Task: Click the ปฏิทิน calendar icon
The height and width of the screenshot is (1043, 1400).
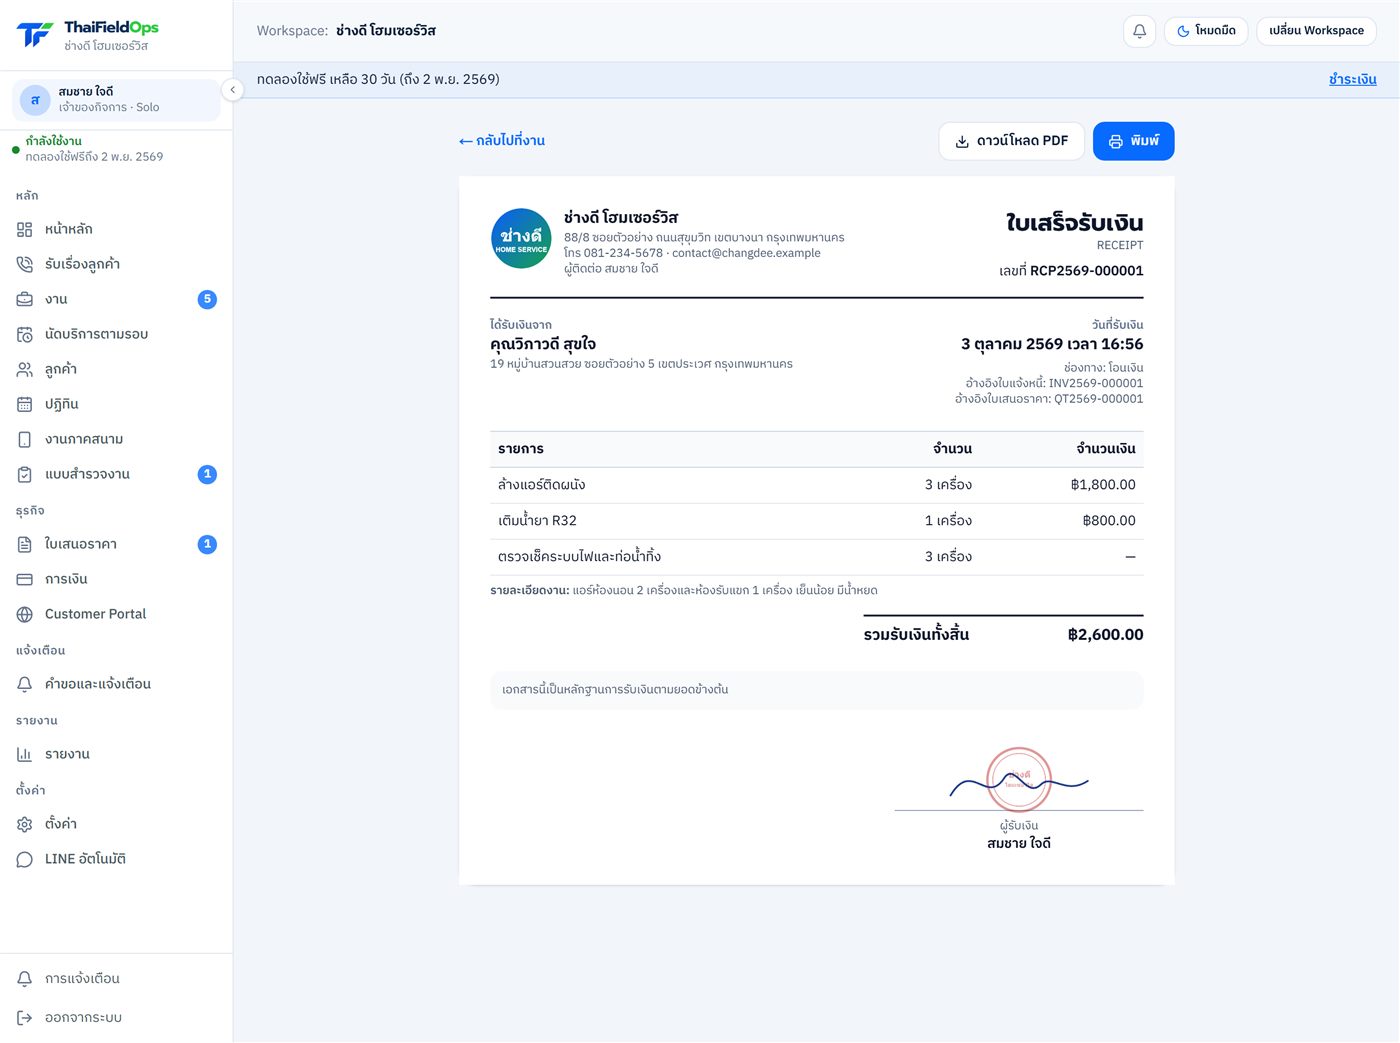Action: 25,404
